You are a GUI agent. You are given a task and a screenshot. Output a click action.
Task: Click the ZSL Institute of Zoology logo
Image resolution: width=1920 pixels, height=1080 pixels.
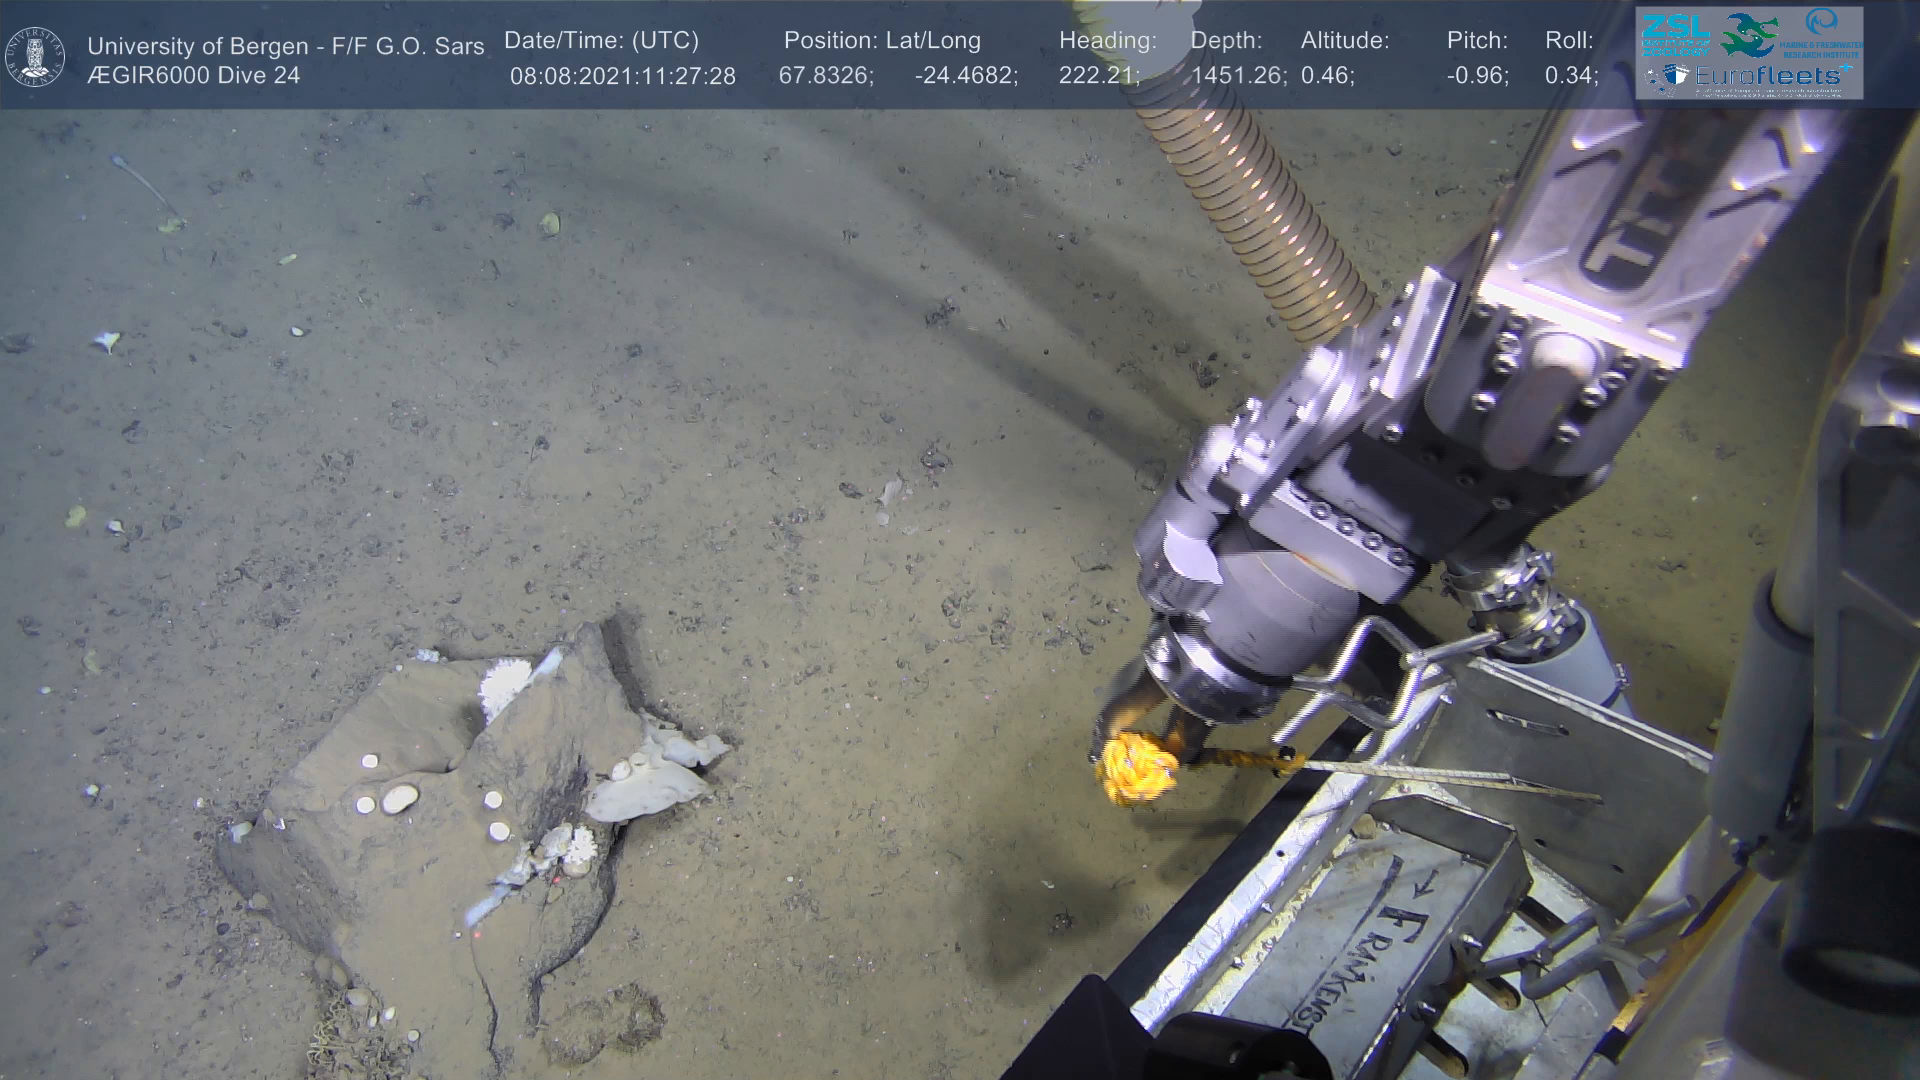1675,35
